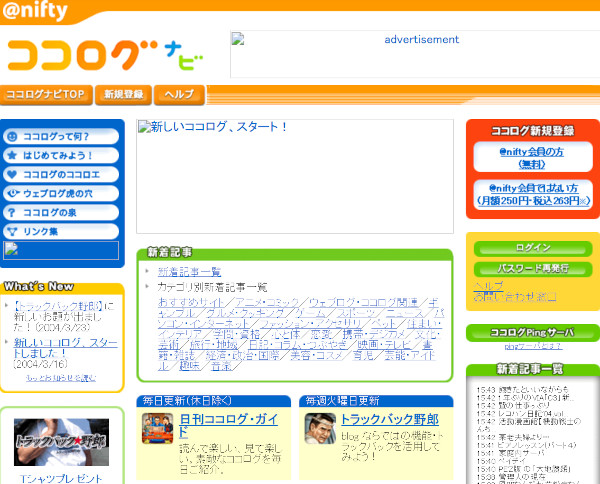Click the green ログイン button
600x484 pixels.
pyautogui.click(x=533, y=248)
